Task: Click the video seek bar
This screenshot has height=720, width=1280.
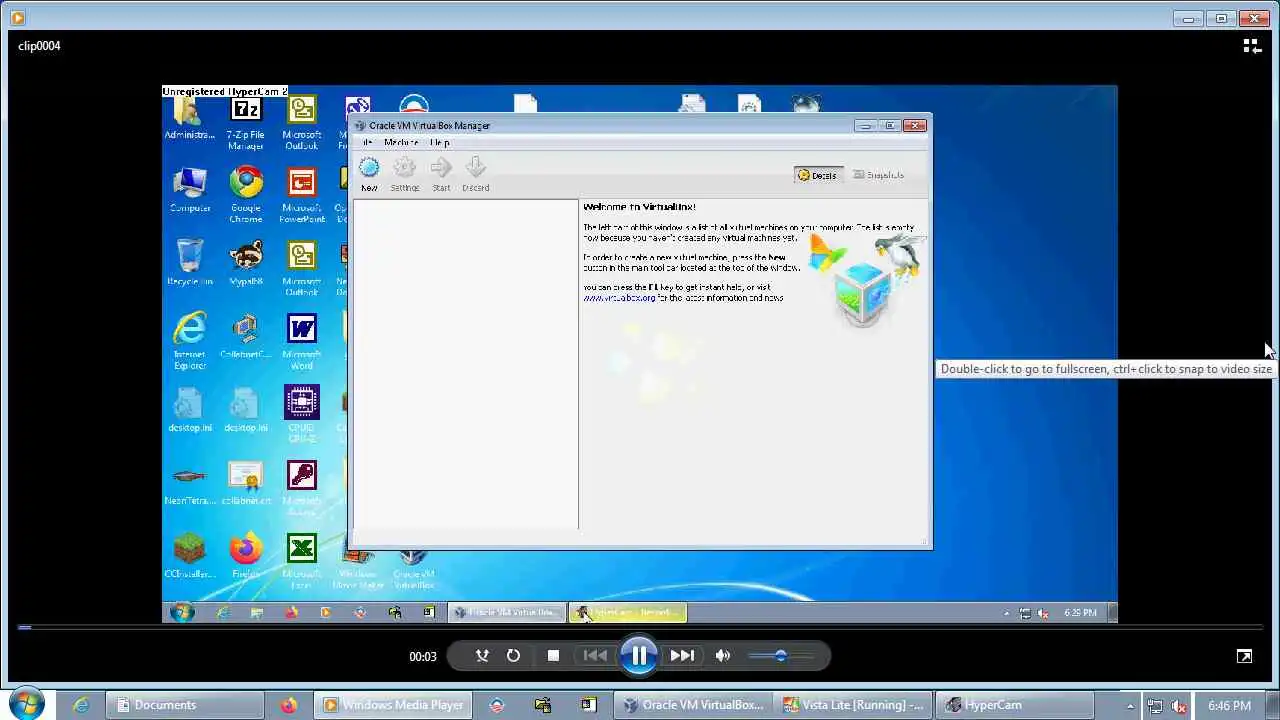Action: 640,628
